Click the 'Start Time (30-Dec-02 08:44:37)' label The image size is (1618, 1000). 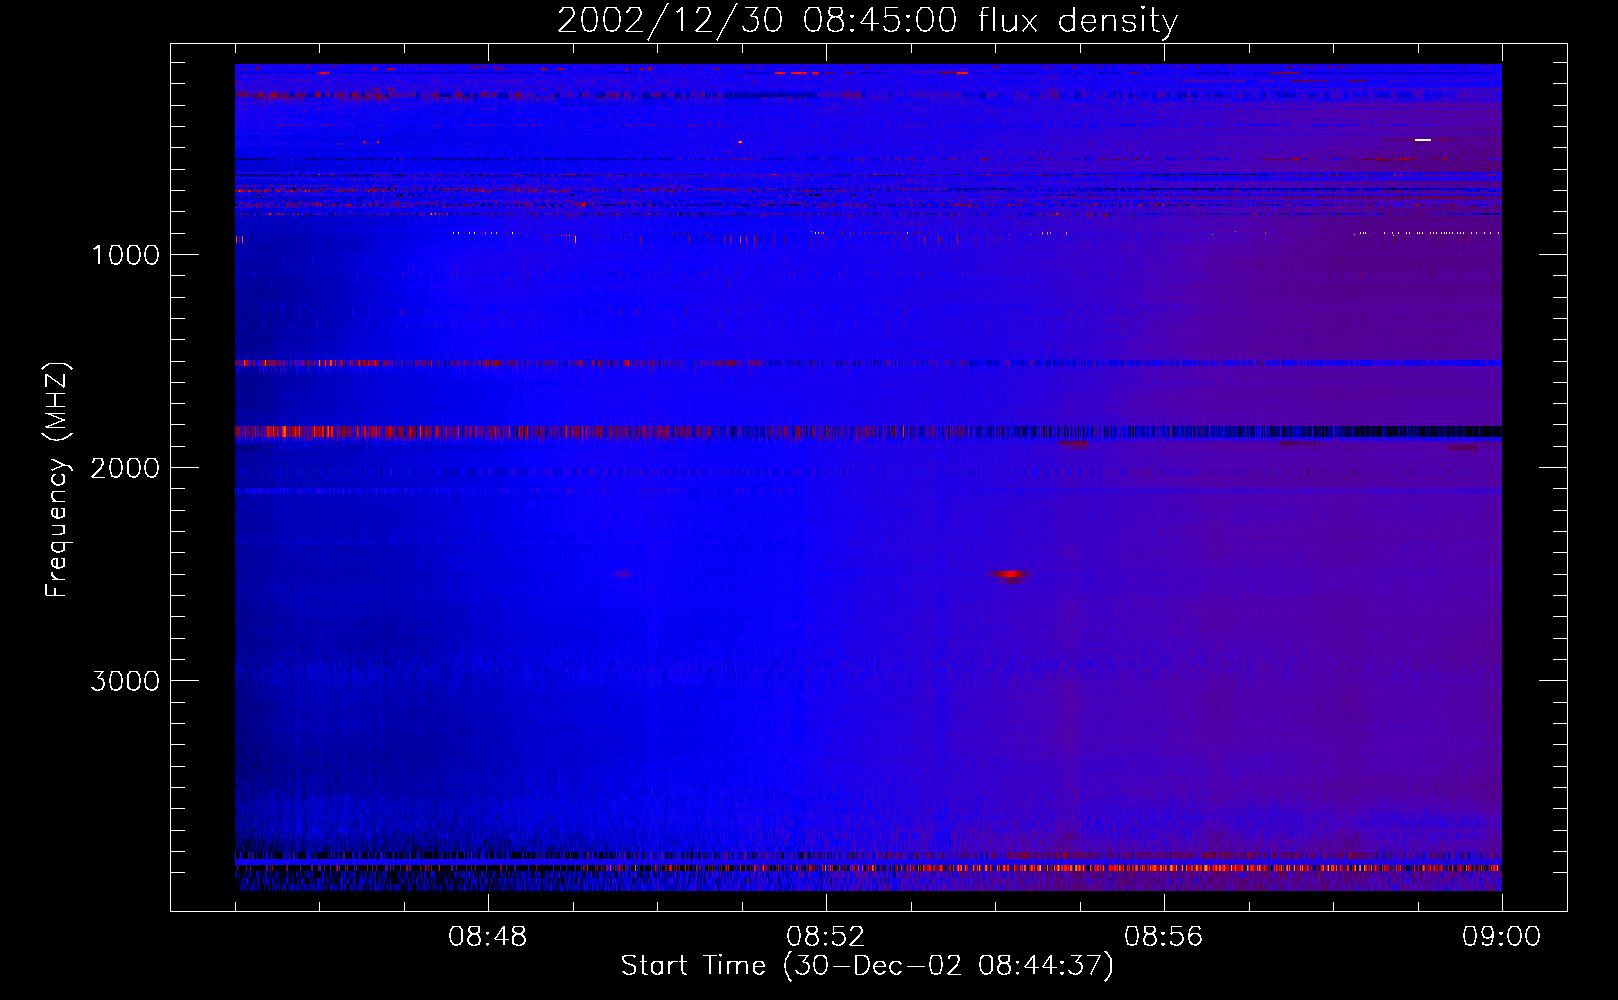click(867, 966)
